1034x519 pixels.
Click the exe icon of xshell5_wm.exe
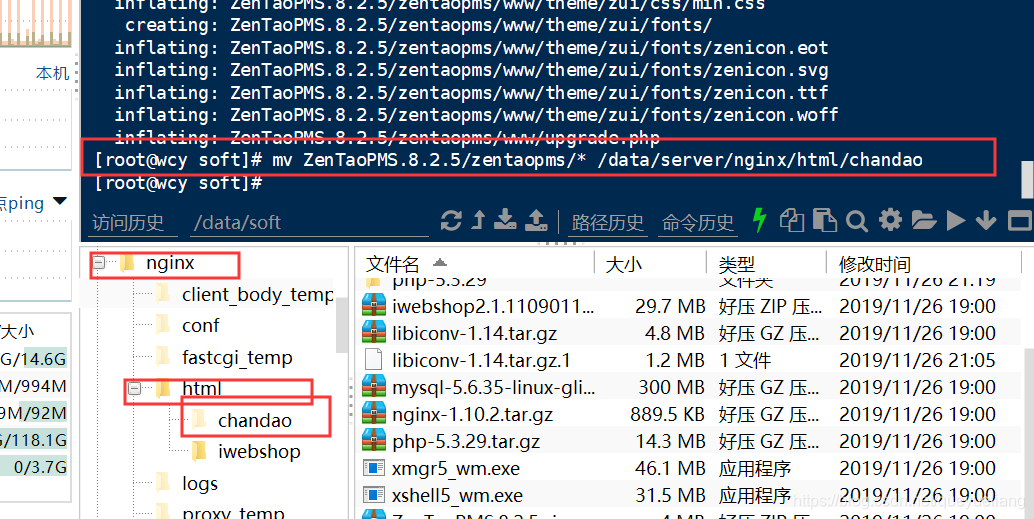pyautogui.click(x=374, y=495)
